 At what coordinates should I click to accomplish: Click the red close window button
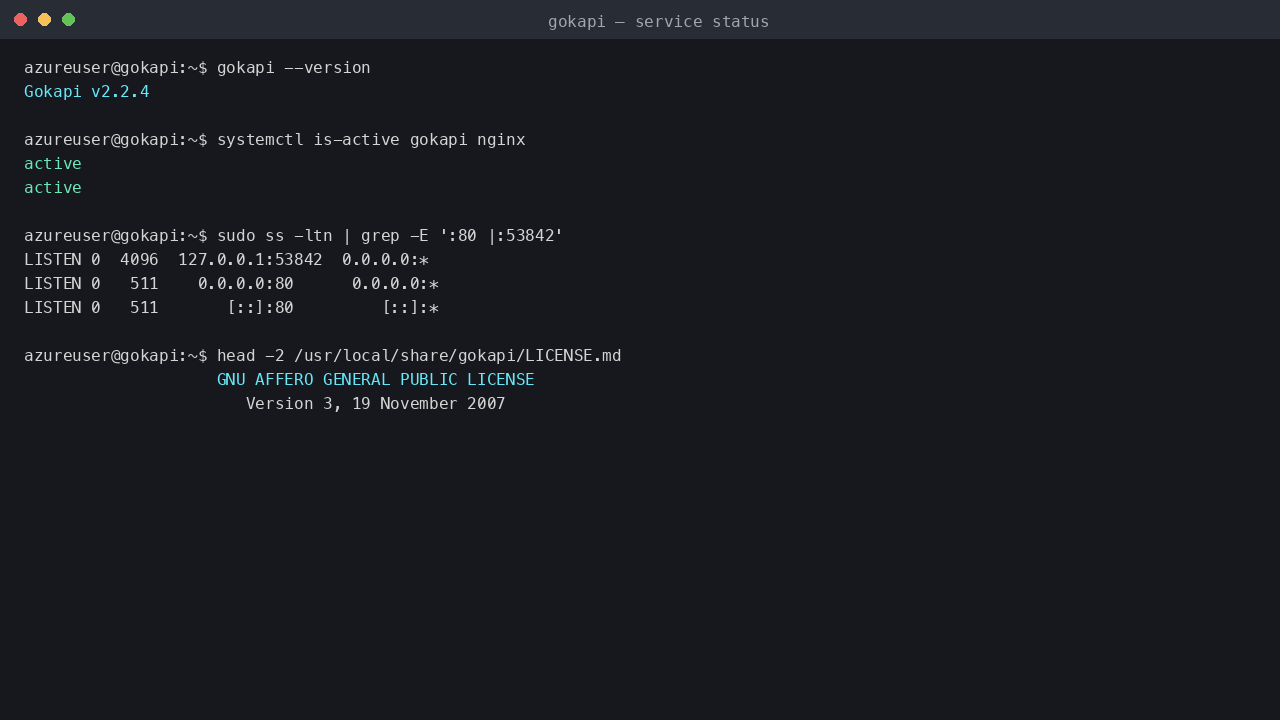coord(20,20)
